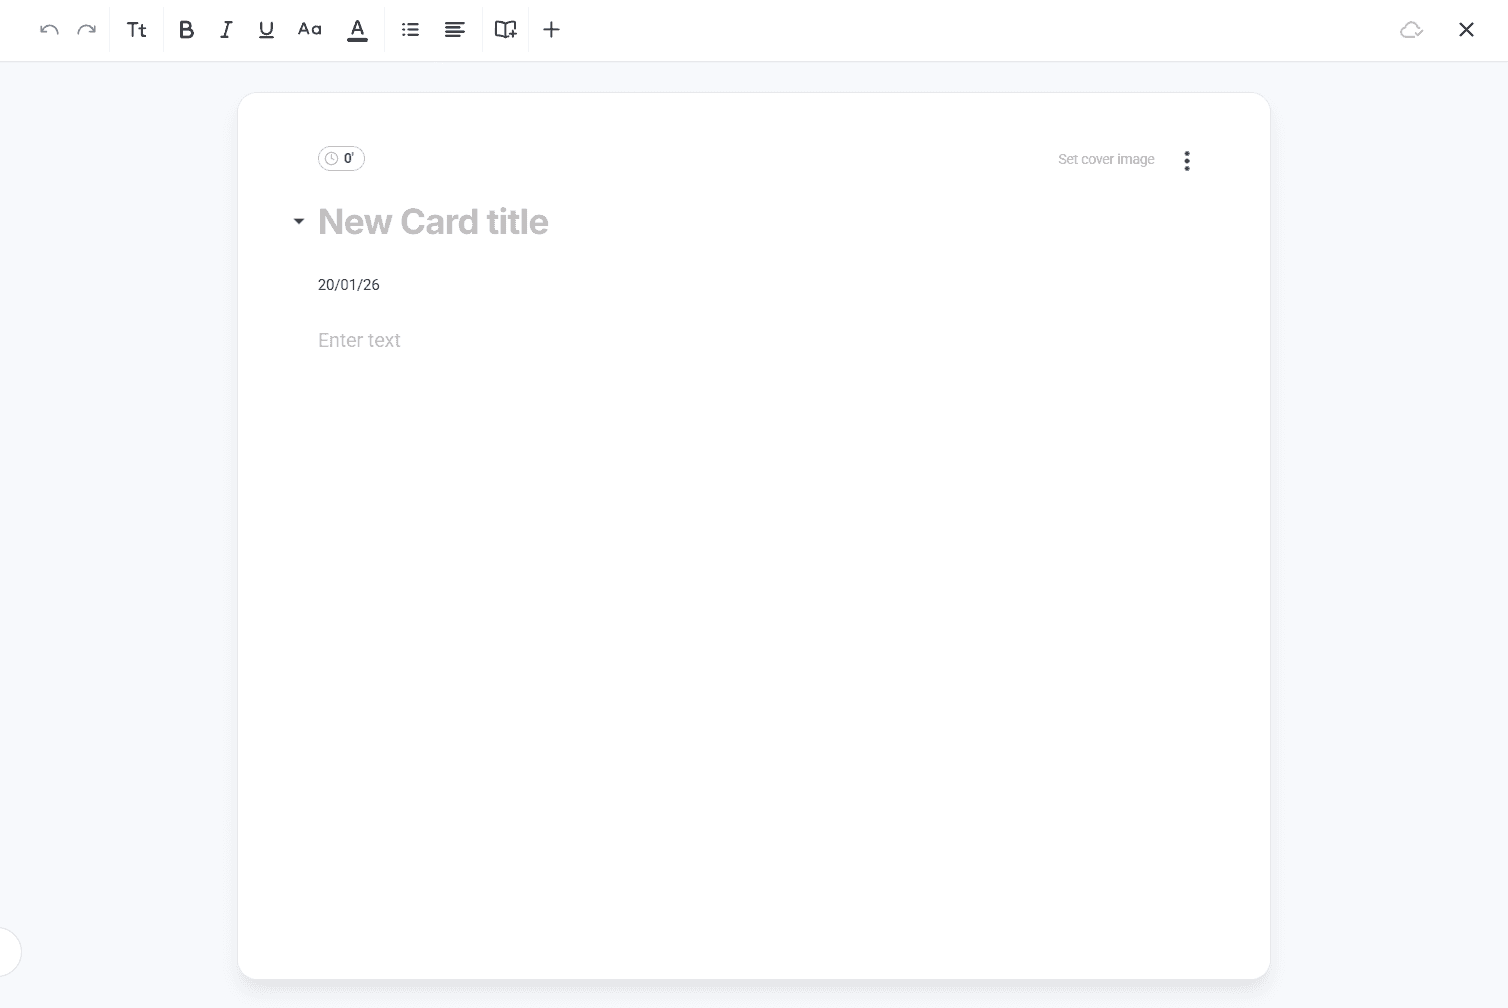Image resolution: width=1508 pixels, height=1008 pixels.
Task: Click the Enter text body area
Action: 359,340
